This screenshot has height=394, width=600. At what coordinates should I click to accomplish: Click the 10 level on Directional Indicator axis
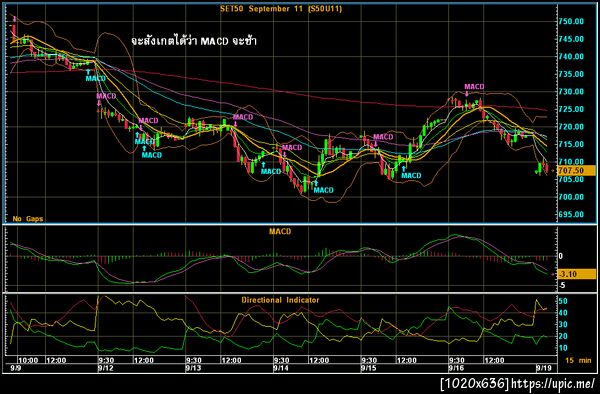(x=563, y=348)
